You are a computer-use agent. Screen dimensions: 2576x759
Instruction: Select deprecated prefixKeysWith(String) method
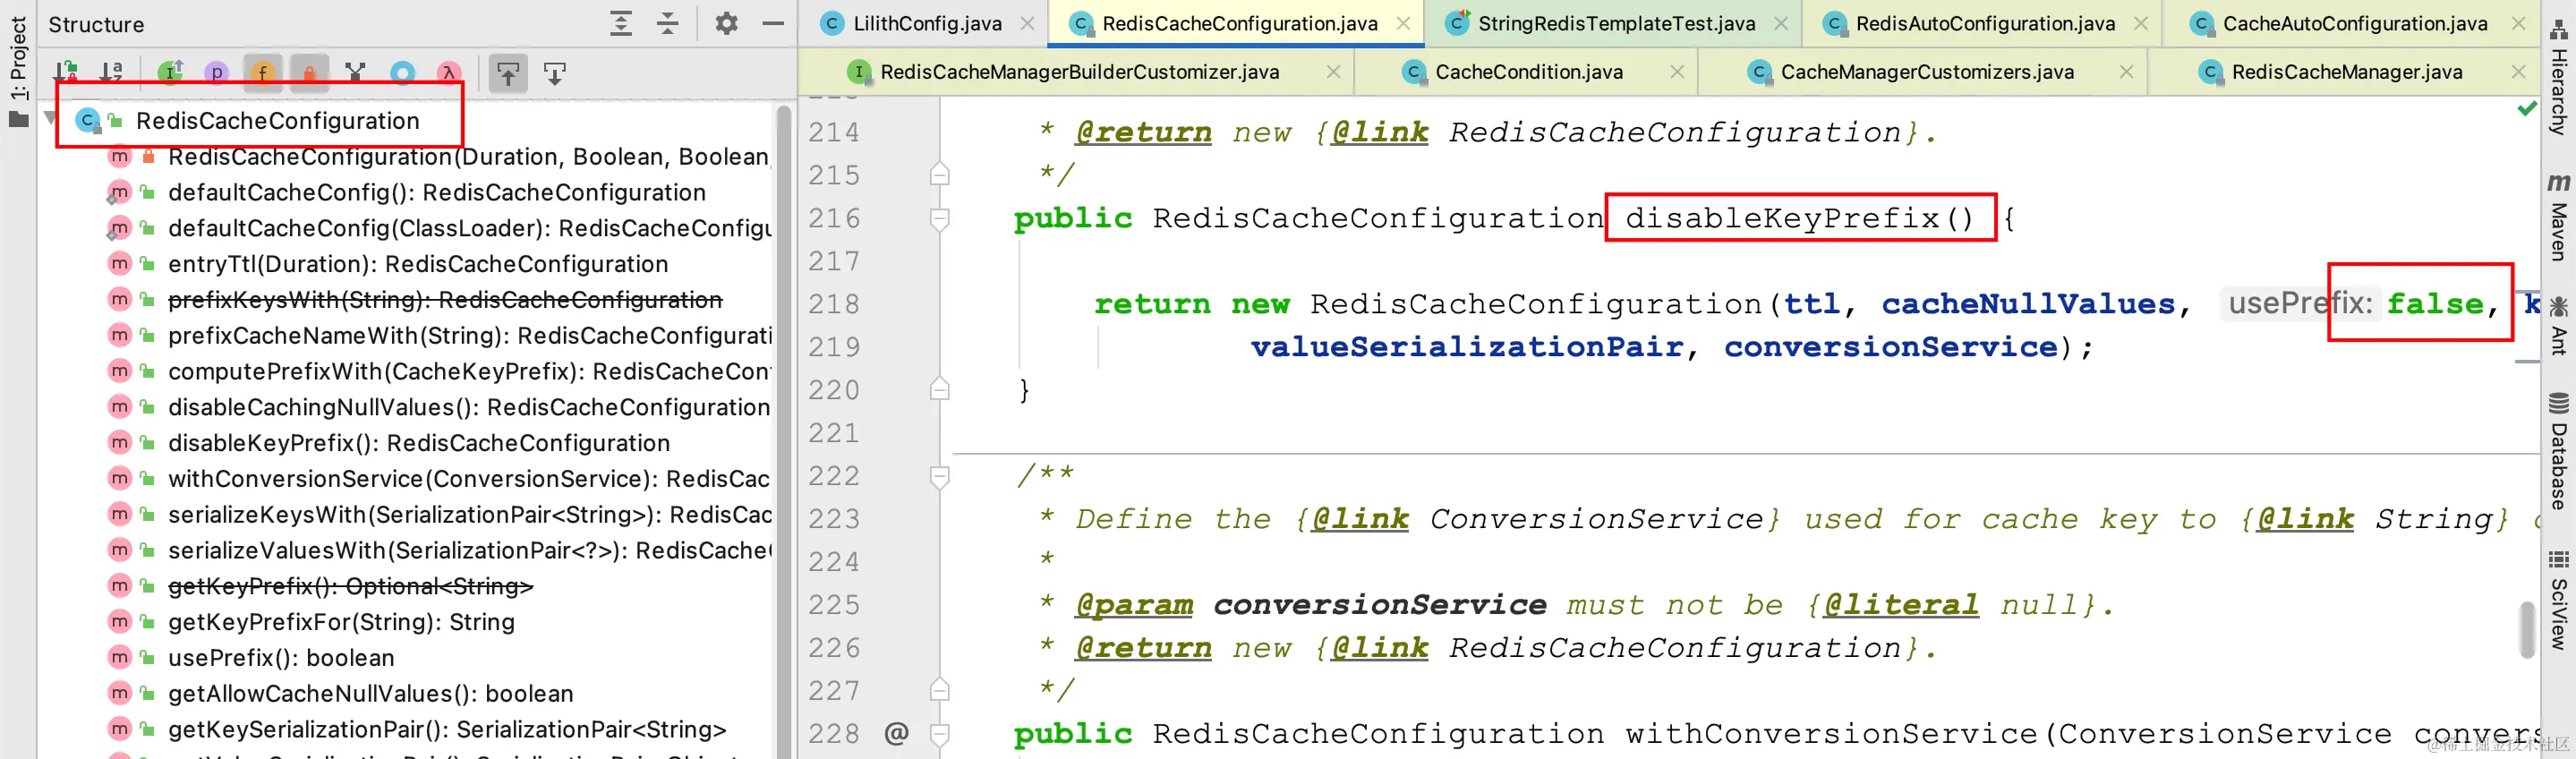coord(445,300)
